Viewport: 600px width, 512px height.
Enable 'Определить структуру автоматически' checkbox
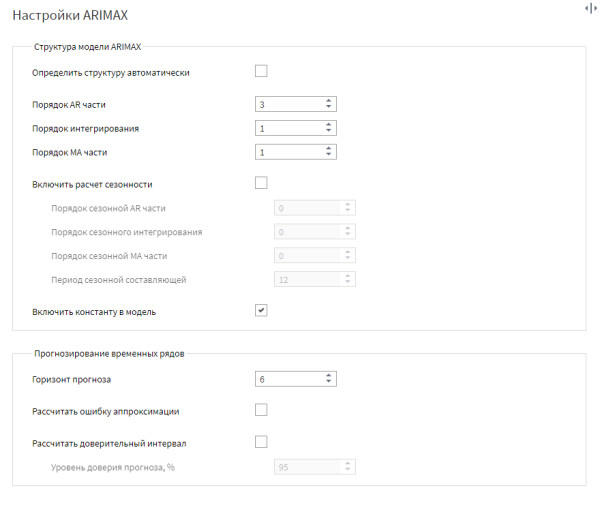[x=261, y=71]
